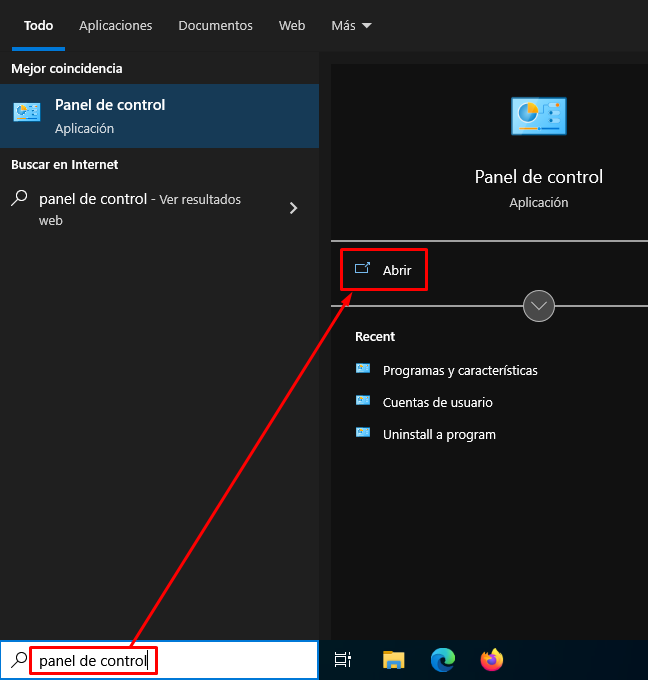This screenshot has height=681, width=648.
Task: Select the Panel de control best match result
Action: (x=159, y=116)
